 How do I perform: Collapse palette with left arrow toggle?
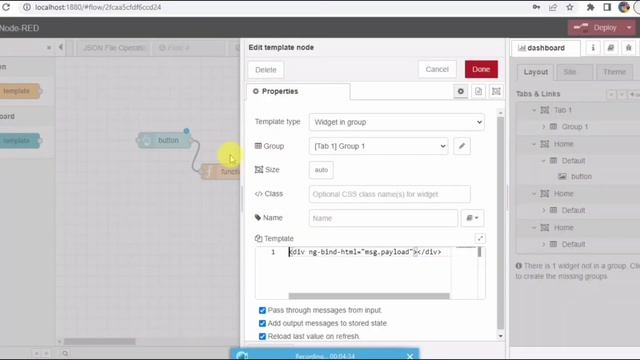pos(61,47)
